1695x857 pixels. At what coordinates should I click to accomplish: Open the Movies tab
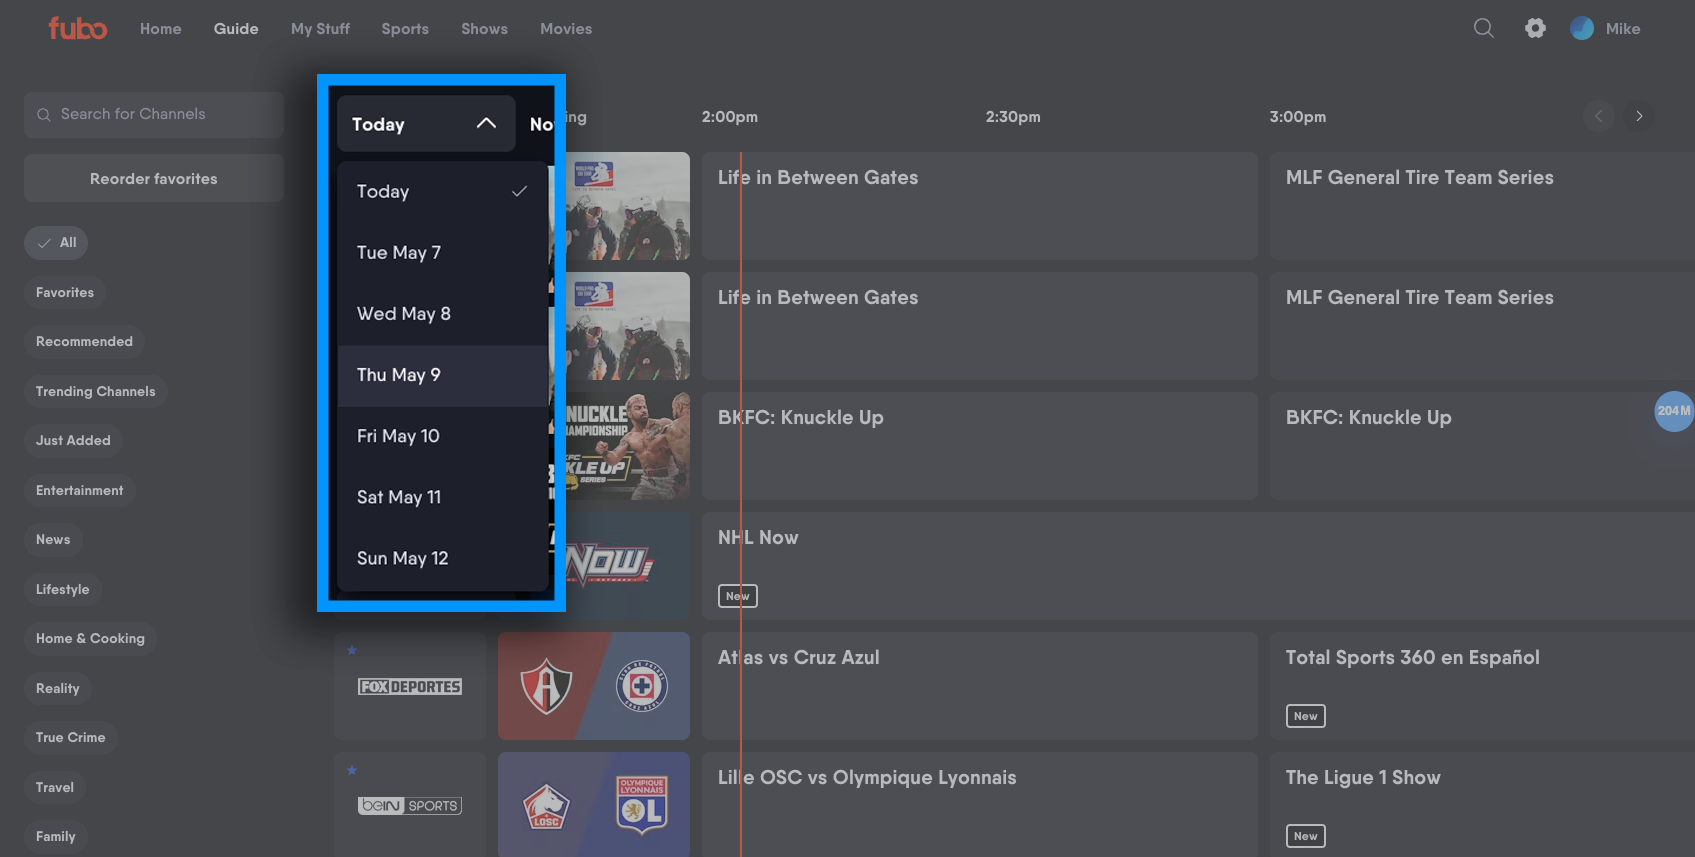(x=565, y=29)
